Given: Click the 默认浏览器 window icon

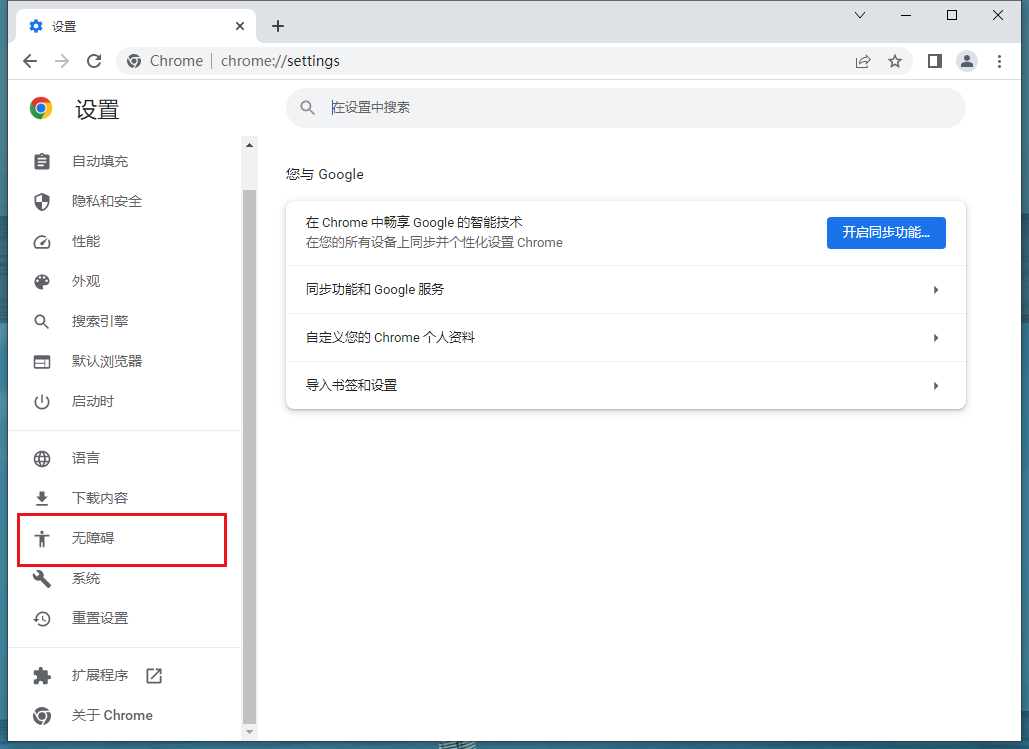Looking at the screenshot, I should click(x=42, y=362).
